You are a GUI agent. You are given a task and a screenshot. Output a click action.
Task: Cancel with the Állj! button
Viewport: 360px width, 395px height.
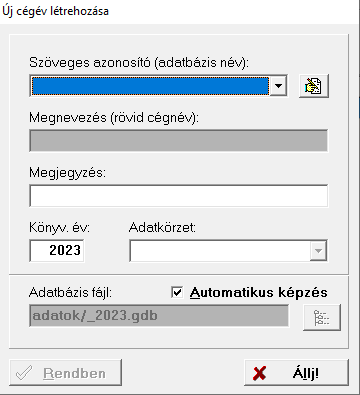[x=296, y=373]
